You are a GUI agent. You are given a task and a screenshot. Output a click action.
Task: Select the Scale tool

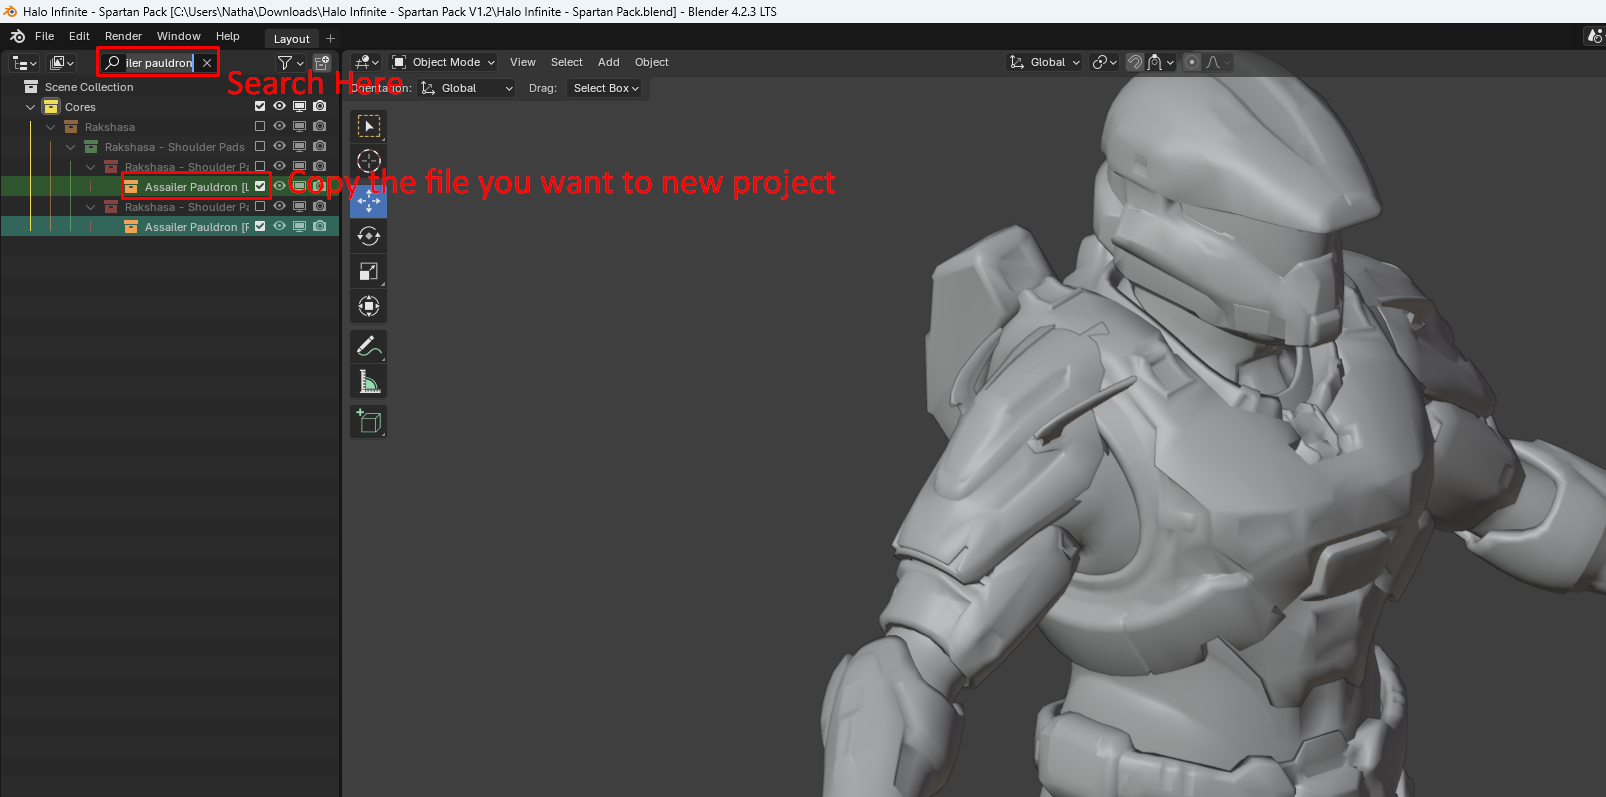[369, 271]
